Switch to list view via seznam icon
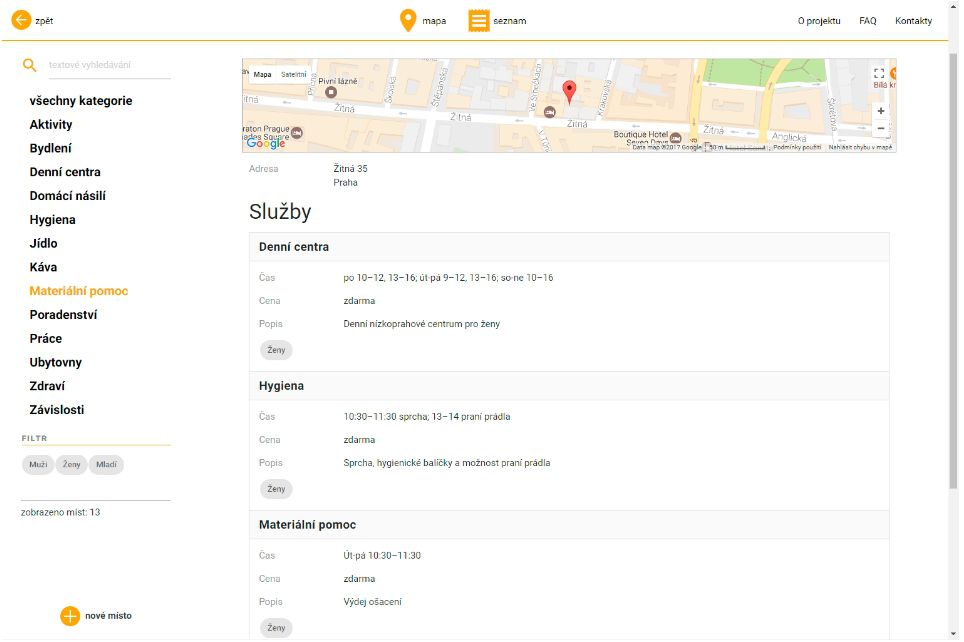The width and height of the screenshot is (964, 642). [479, 20]
